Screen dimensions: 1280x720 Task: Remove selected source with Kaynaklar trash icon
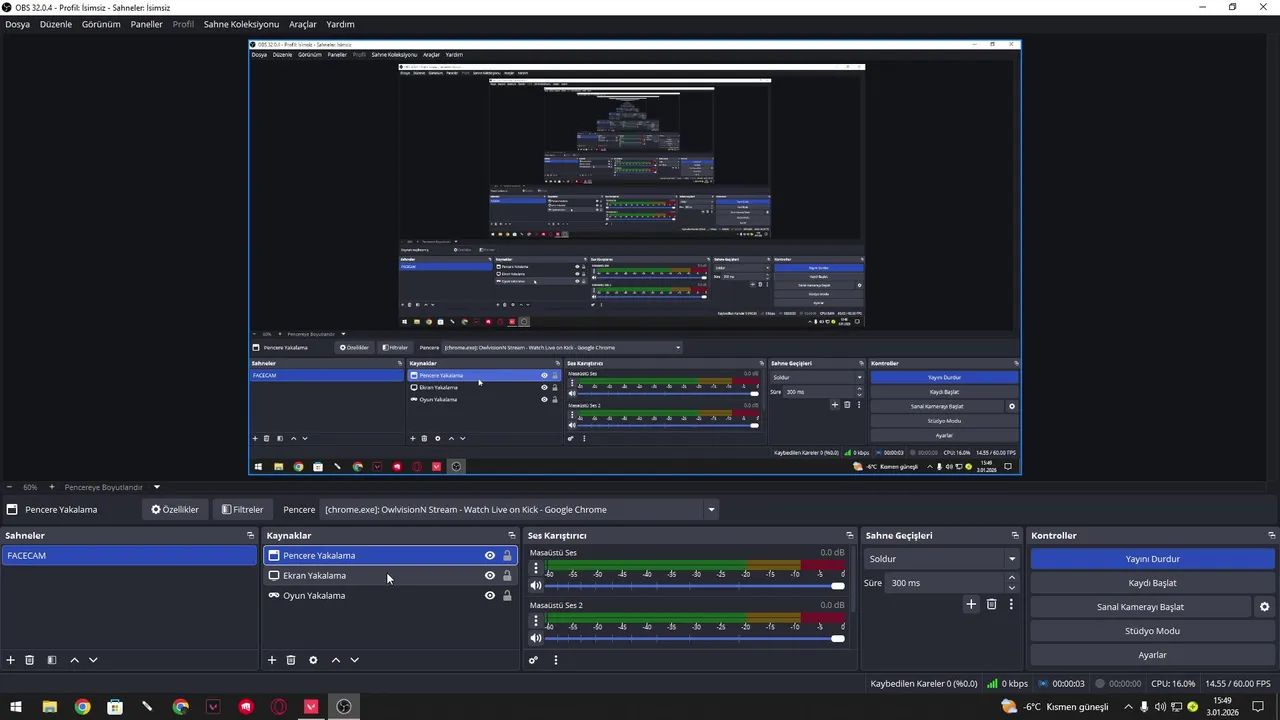tap(291, 660)
